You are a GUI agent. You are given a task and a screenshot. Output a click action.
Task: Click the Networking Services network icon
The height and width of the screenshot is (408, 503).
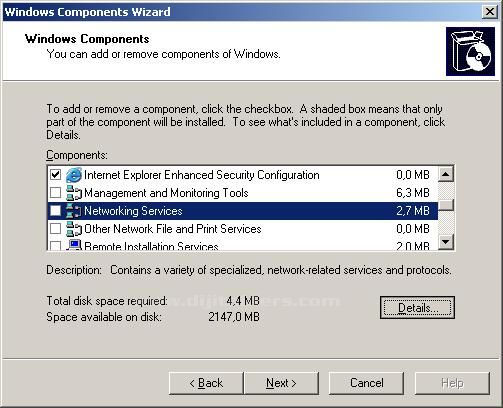pos(73,211)
